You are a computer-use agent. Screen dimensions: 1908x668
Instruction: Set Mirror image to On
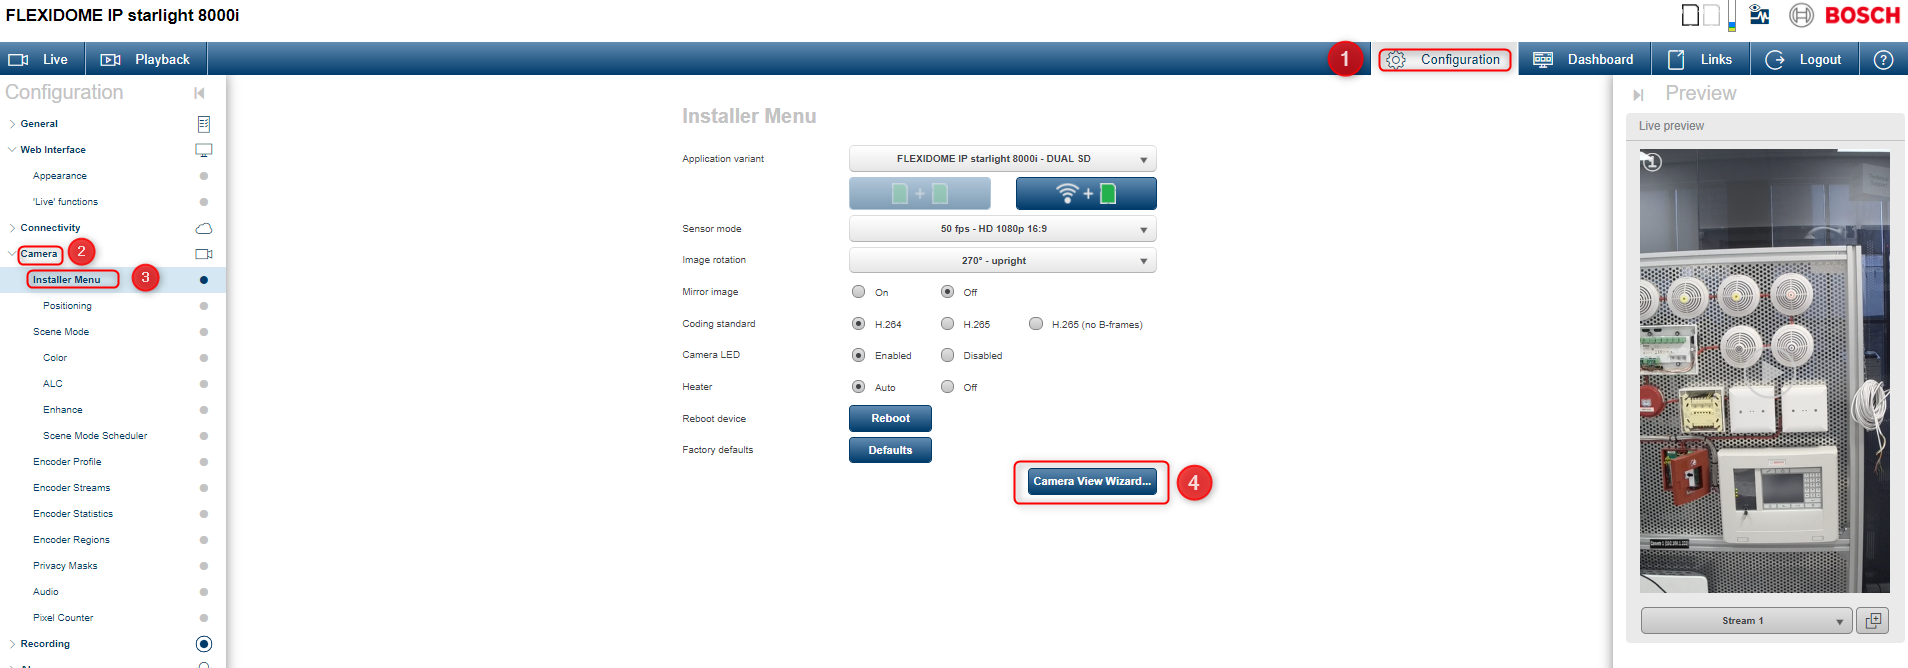click(858, 292)
